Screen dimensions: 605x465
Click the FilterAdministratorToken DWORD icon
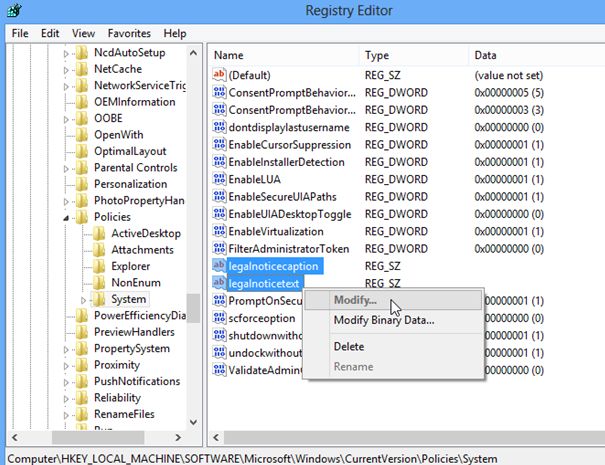coord(219,248)
